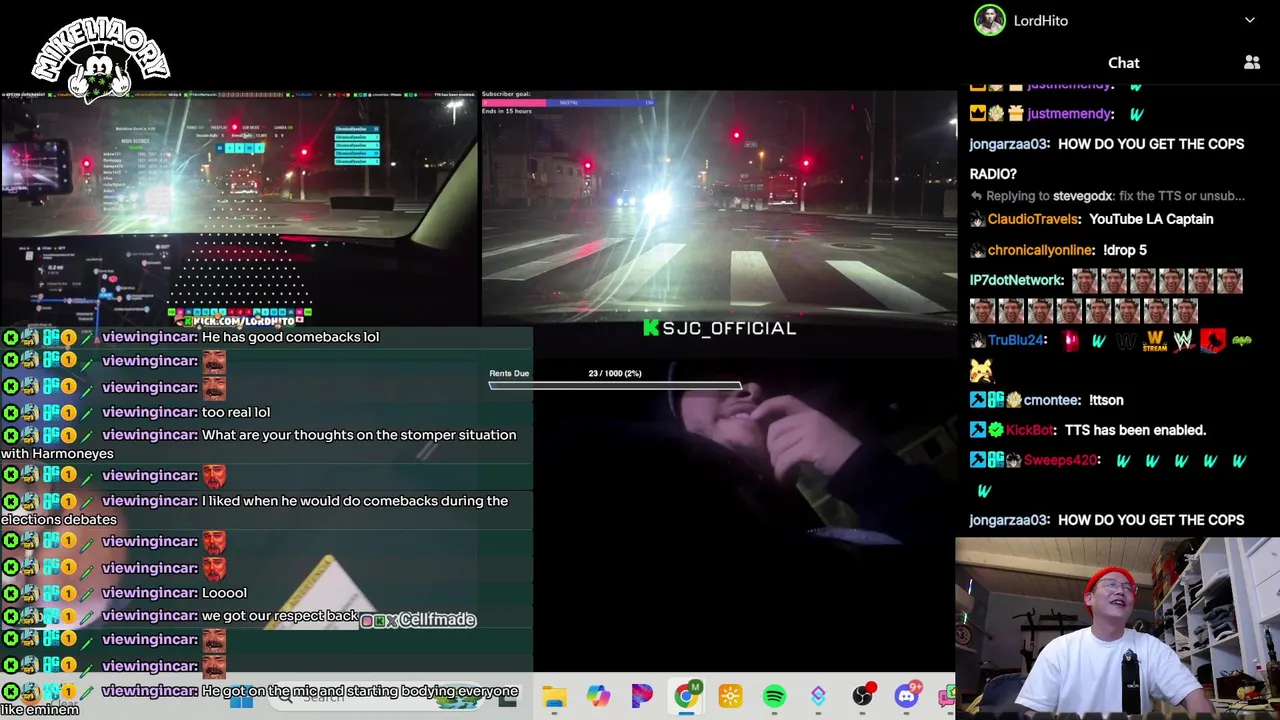Click the first face emote after IP7dotNetwork
The image size is (1280, 720).
[x=1084, y=281]
